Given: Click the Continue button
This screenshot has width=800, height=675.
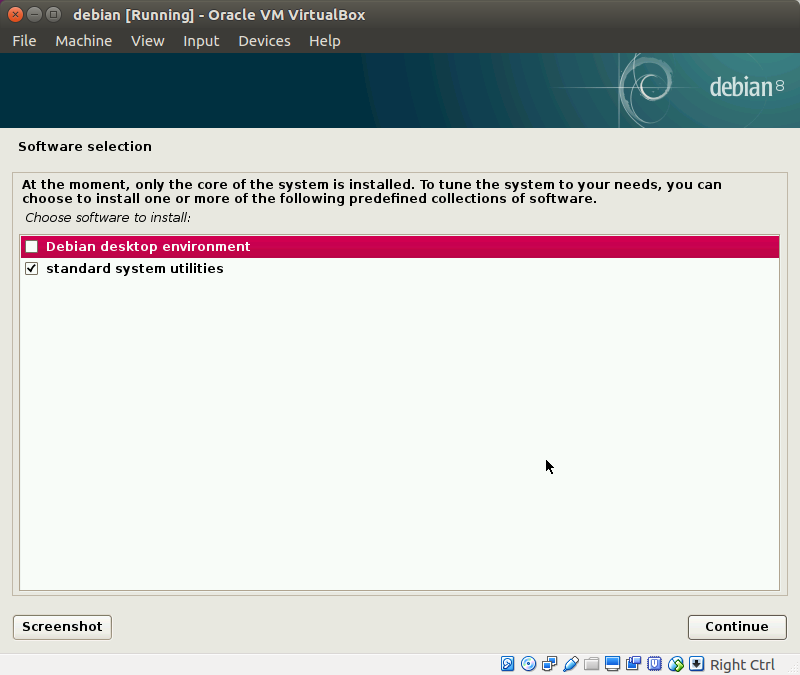Looking at the screenshot, I should (737, 627).
